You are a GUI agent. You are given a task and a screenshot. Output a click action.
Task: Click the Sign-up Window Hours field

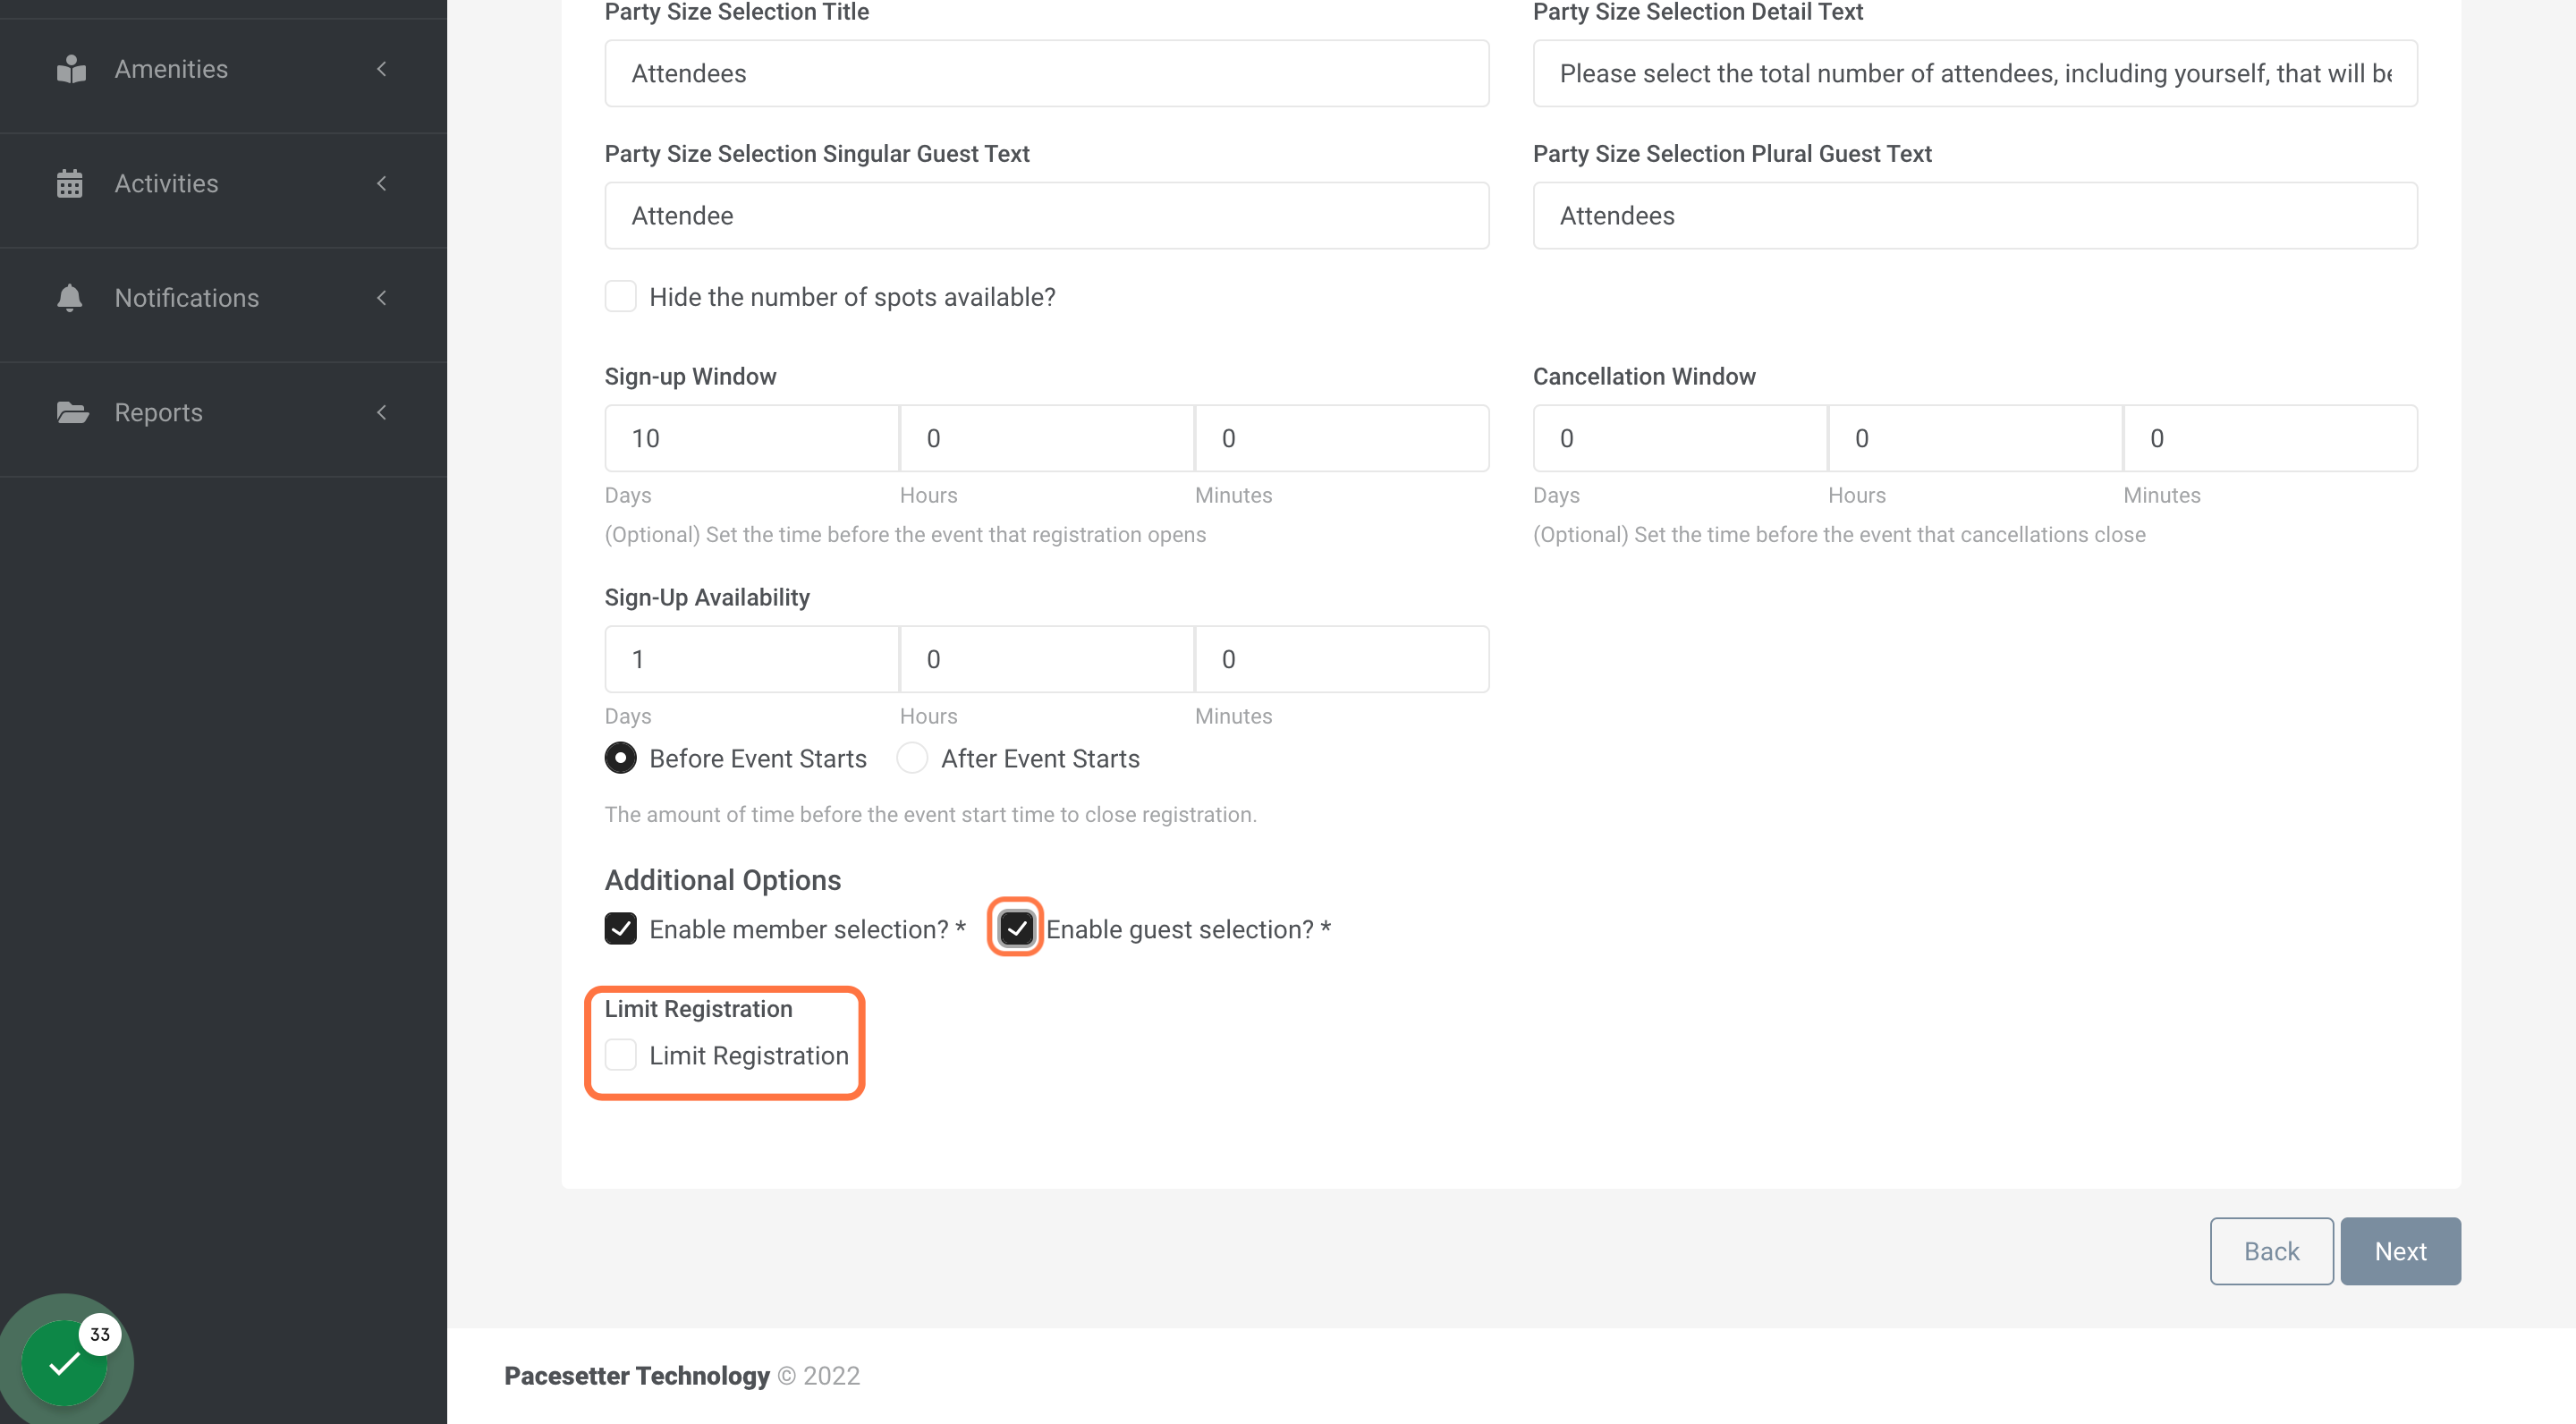1047,438
